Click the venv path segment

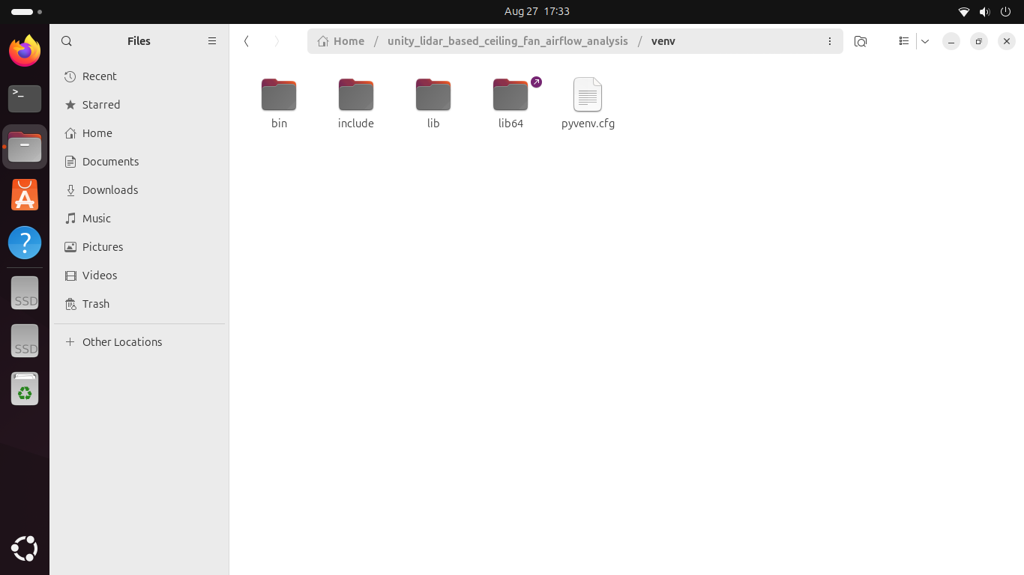[663, 41]
